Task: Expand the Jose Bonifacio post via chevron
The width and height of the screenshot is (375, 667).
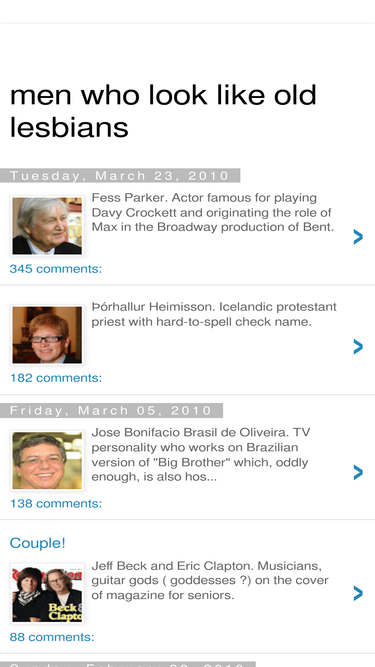Action: click(358, 472)
